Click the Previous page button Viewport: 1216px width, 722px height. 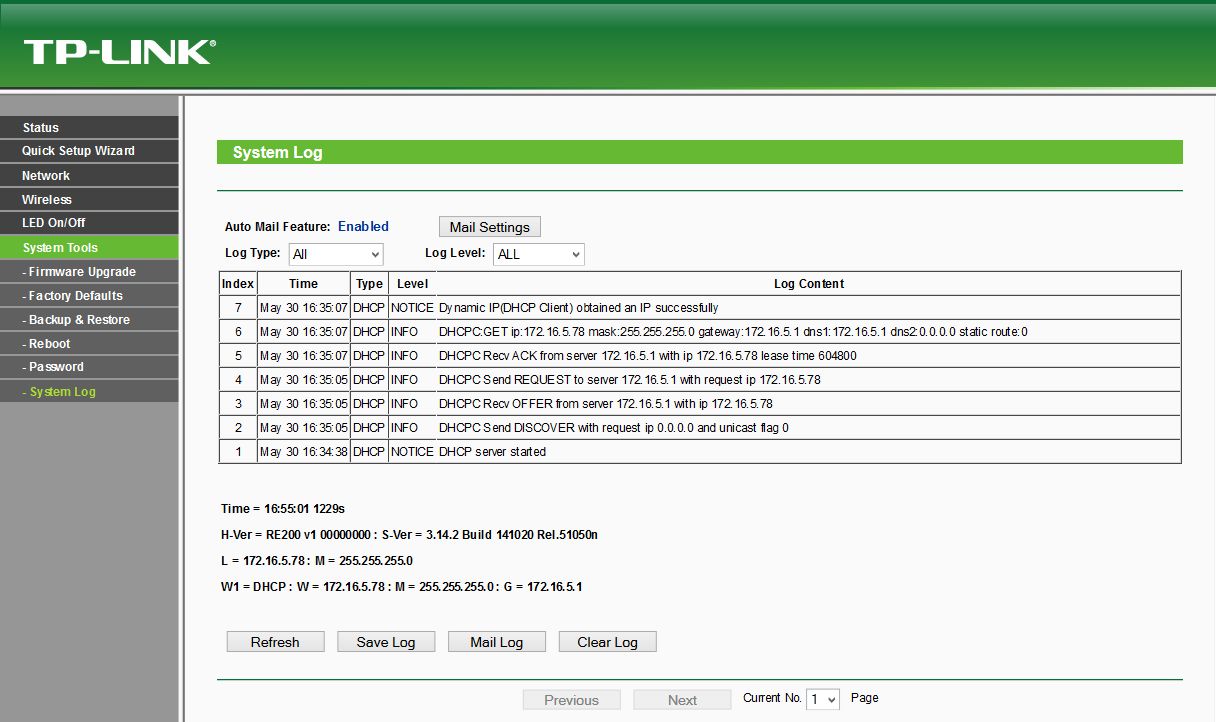[572, 700]
